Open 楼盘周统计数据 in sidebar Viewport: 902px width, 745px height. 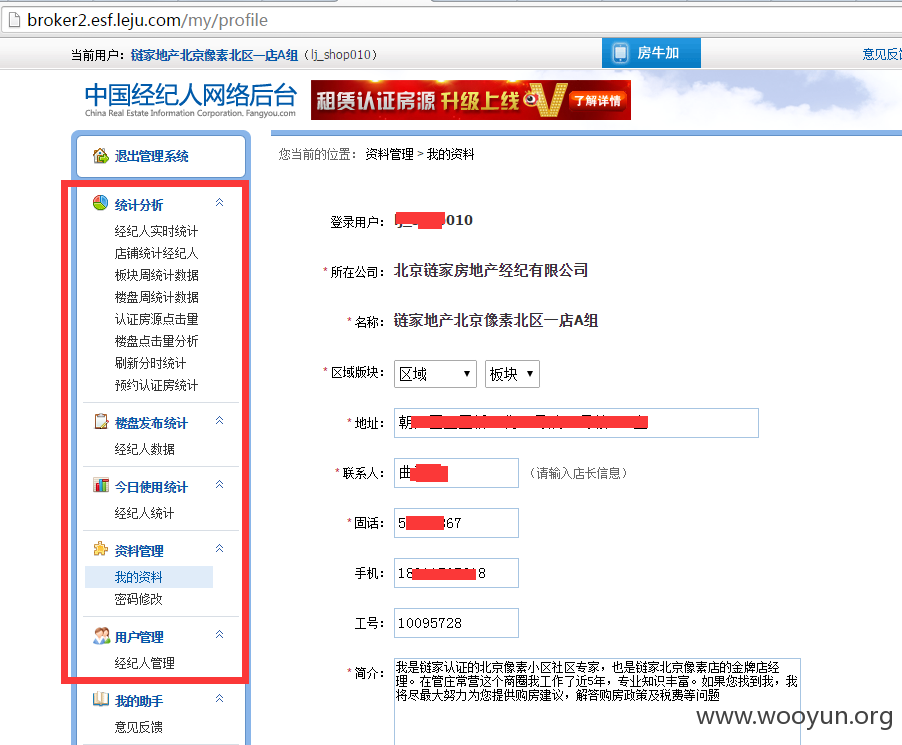click(156, 297)
